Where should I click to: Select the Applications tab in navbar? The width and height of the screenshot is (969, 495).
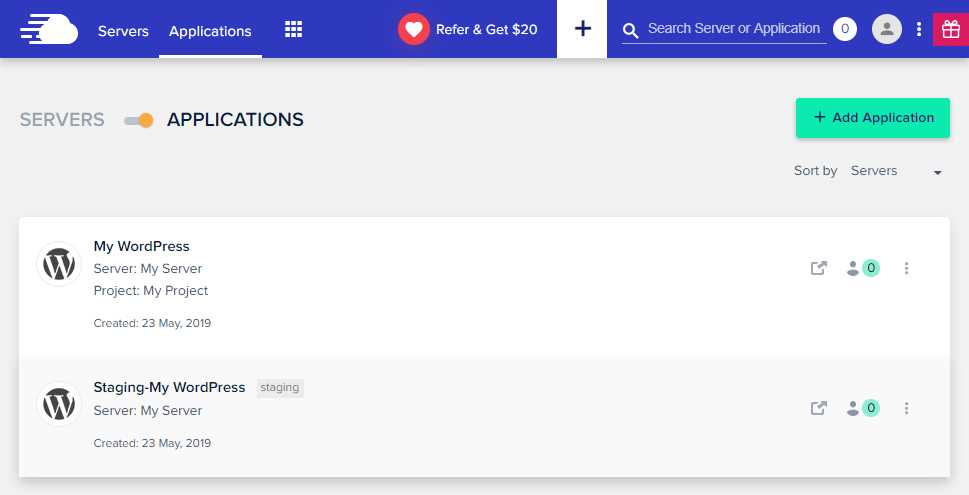coord(210,31)
